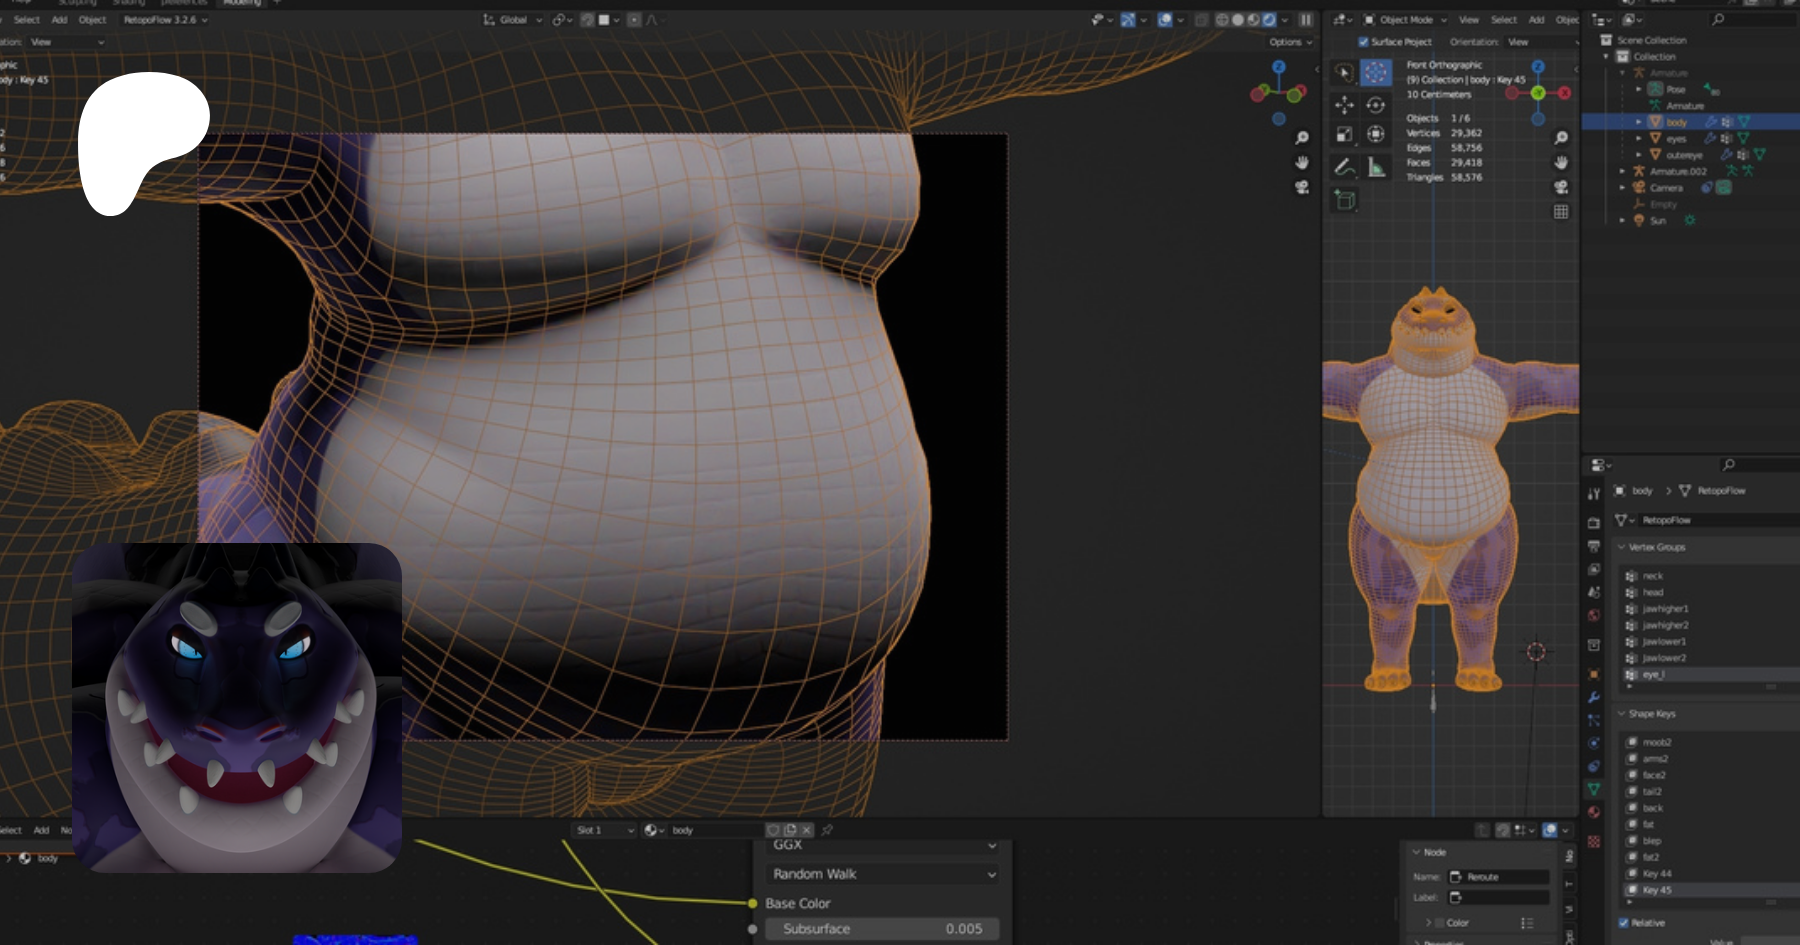
Task: Choose the Scale tool icon
Action: (1344, 134)
